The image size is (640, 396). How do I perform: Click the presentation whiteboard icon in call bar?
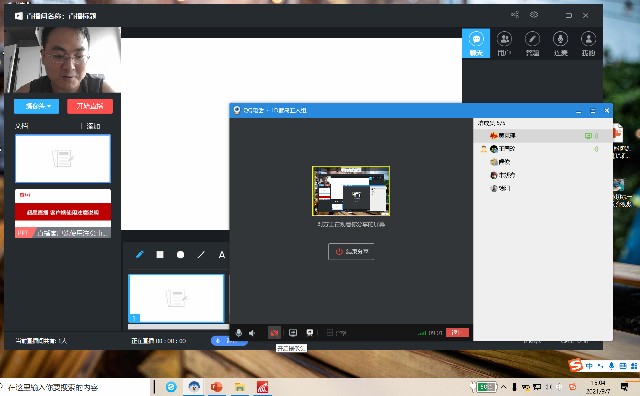click(310, 333)
